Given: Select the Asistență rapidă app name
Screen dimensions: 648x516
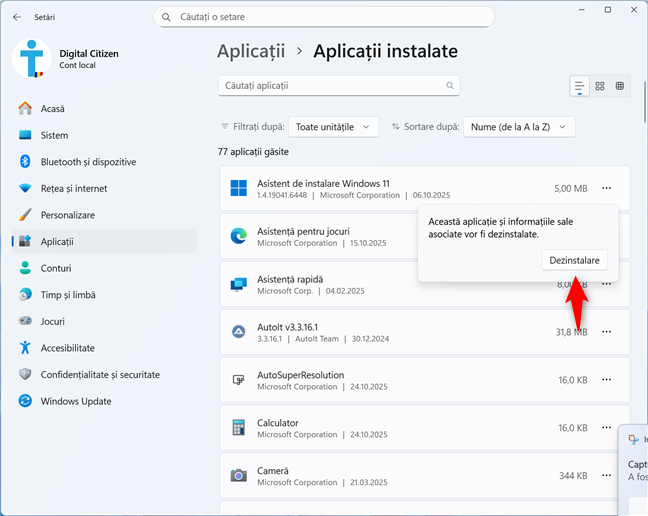Looking at the screenshot, I should (x=290, y=279).
